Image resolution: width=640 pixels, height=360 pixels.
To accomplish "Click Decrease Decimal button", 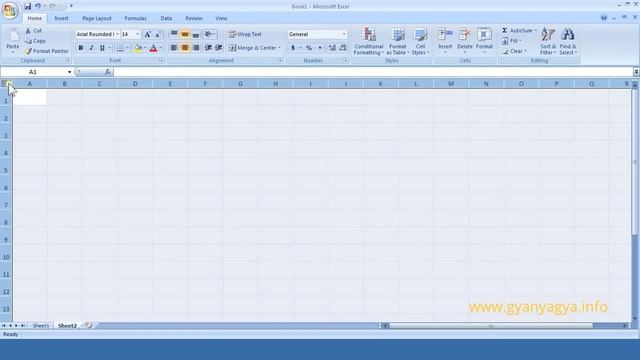I will point(342,48).
